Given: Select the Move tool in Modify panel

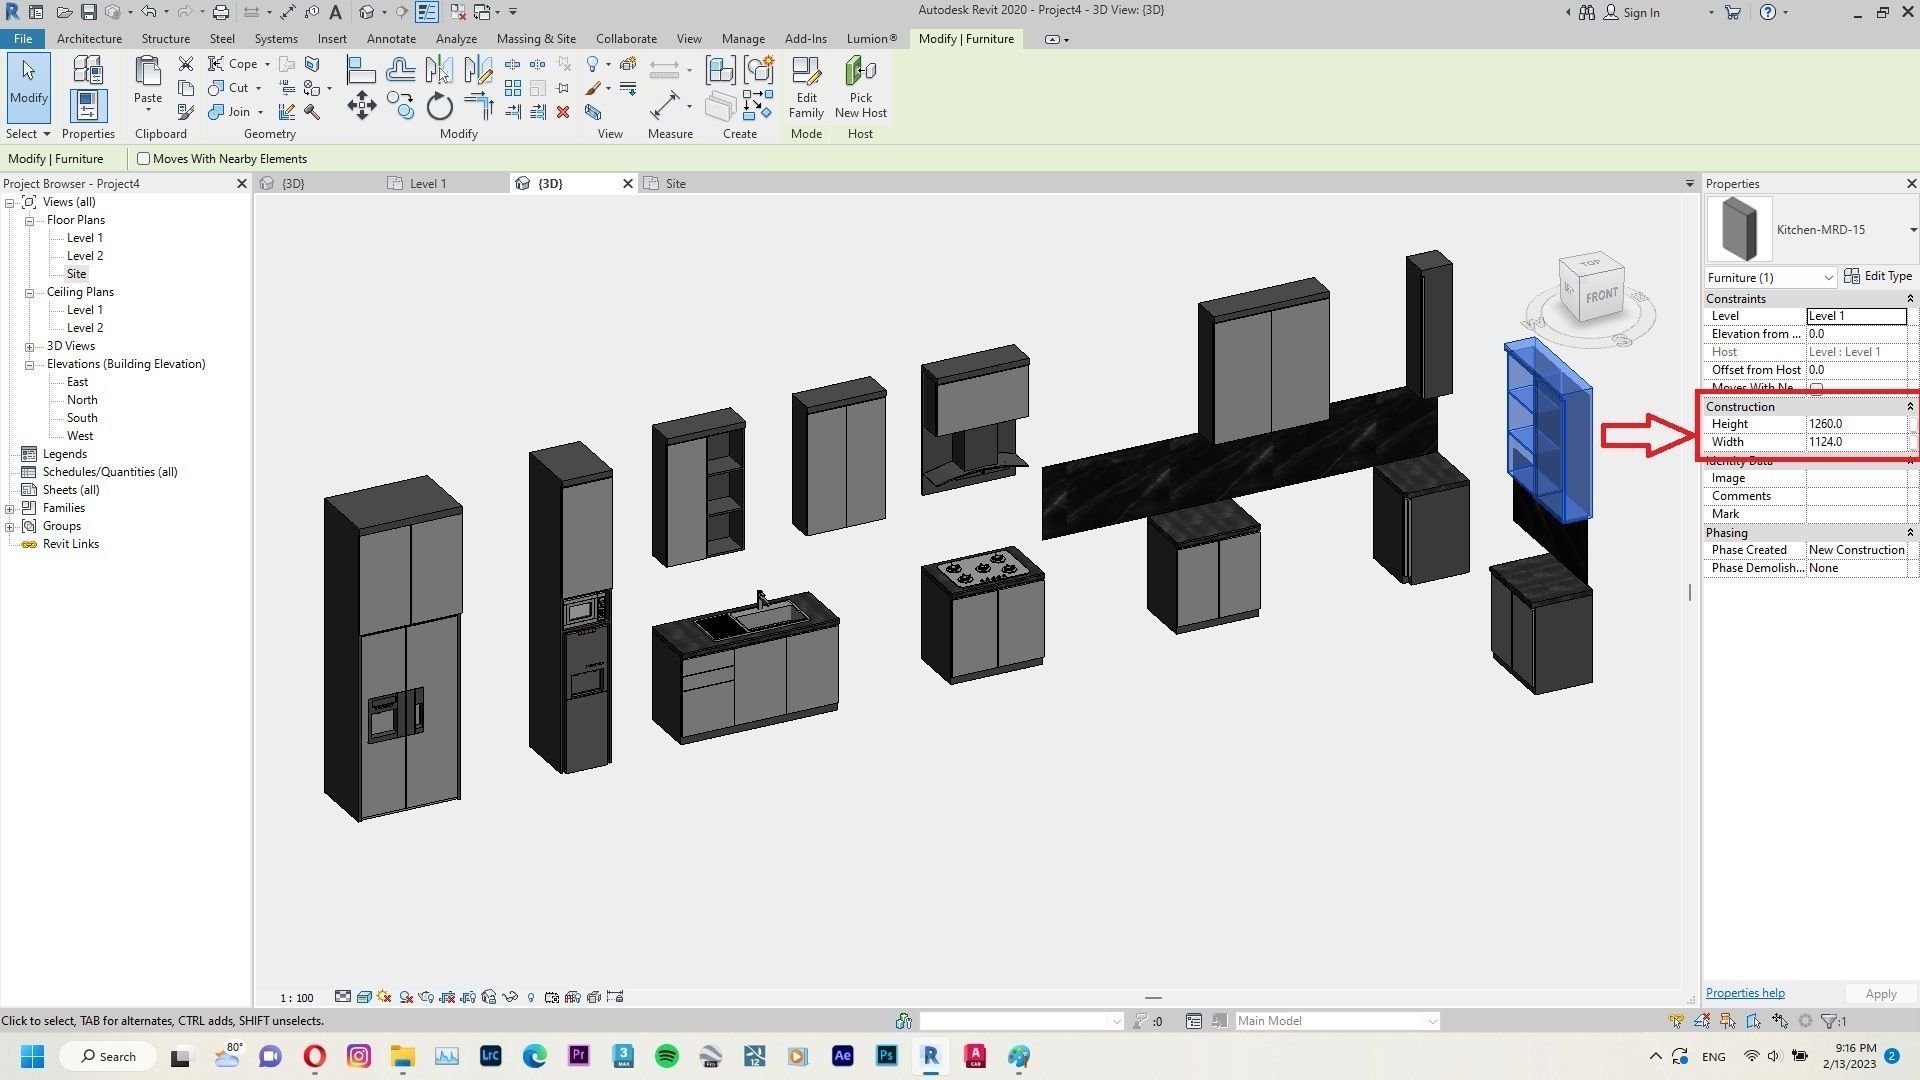Looking at the screenshot, I should coord(361,106).
